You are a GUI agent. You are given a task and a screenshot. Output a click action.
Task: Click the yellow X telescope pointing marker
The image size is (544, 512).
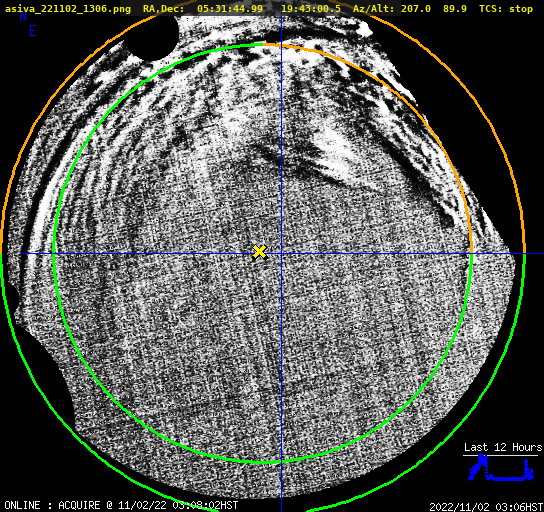click(x=259, y=252)
